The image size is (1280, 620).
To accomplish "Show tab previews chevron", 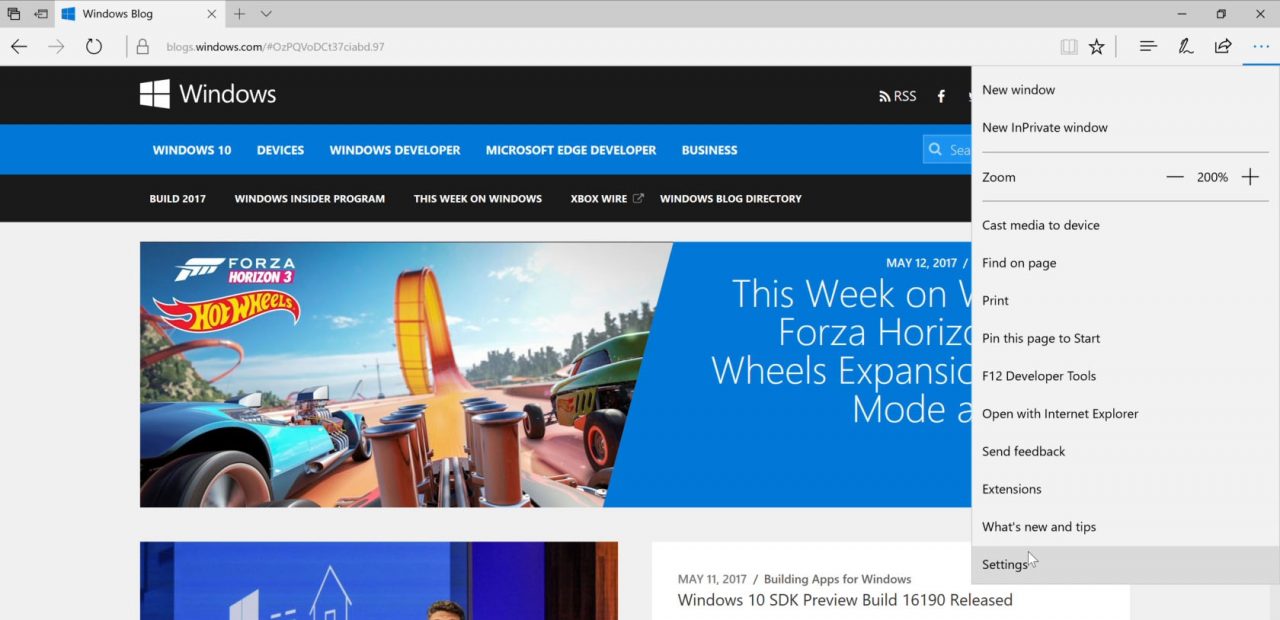I will 266,14.
